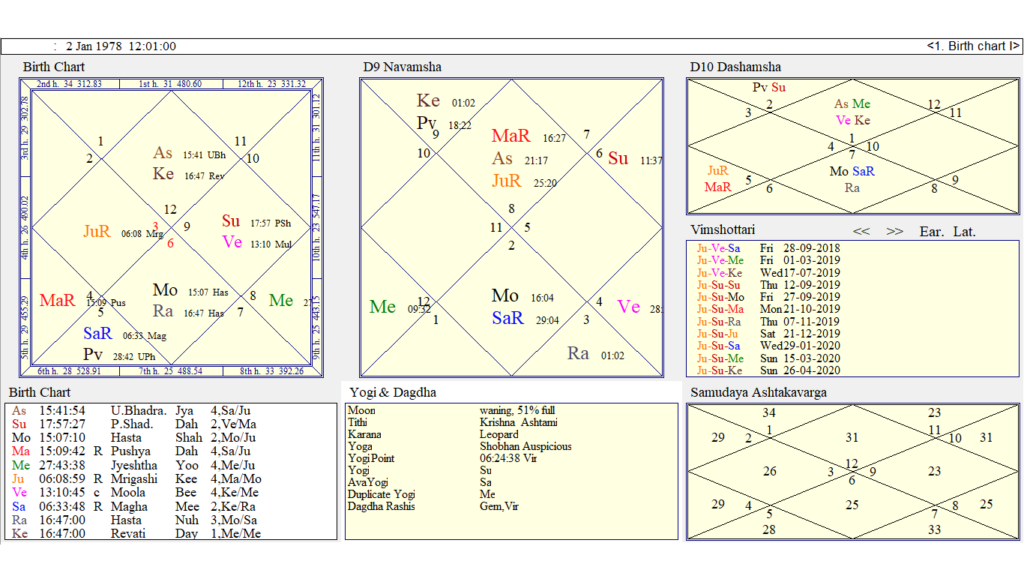Click the Sa row with Magha nakshatra

pyautogui.click(x=134, y=506)
